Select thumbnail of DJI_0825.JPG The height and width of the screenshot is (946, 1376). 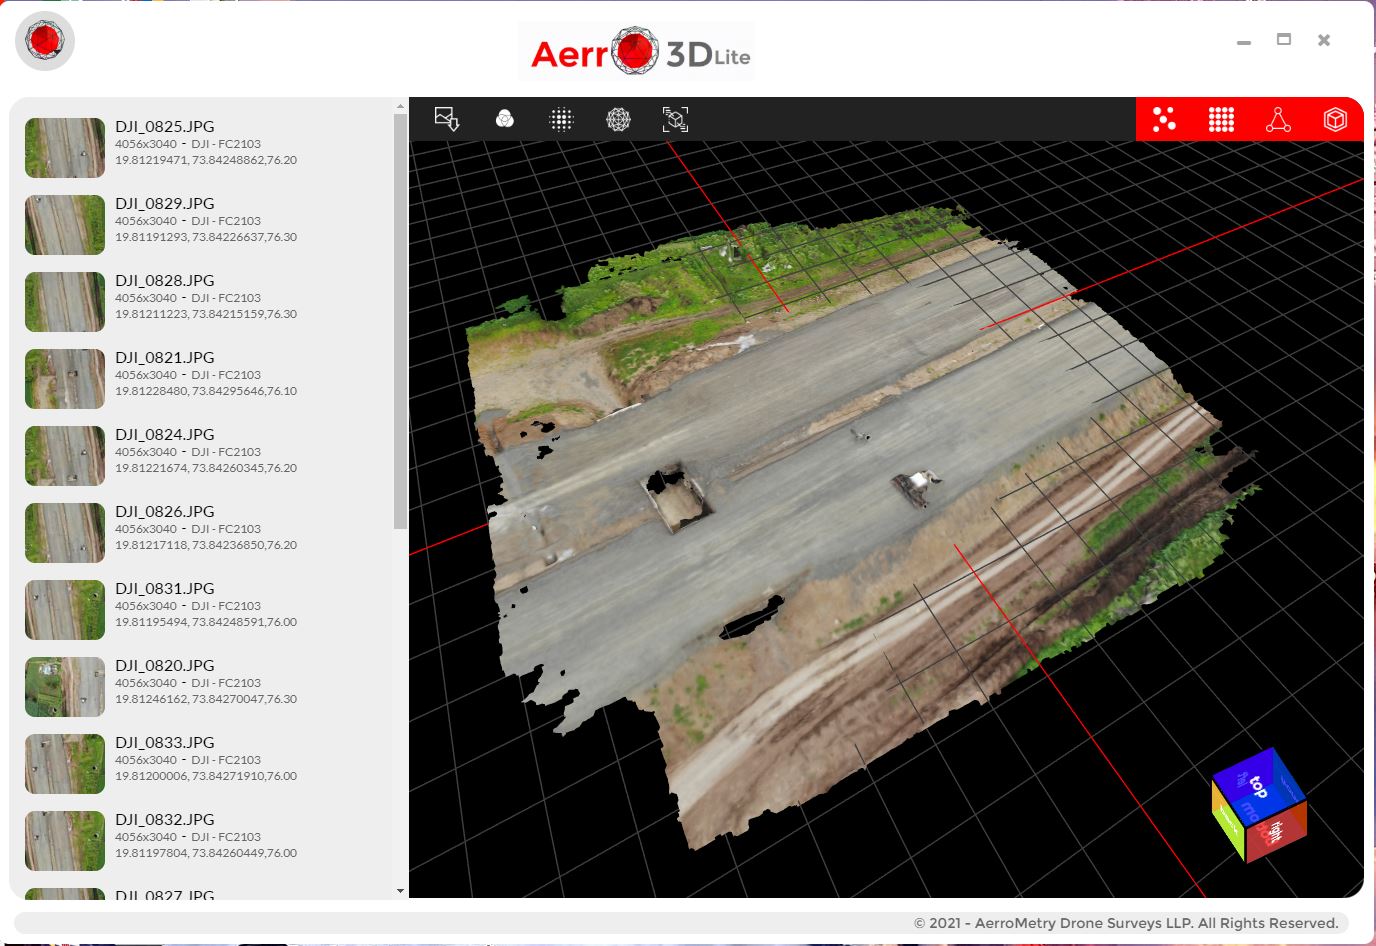click(x=65, y=148)
